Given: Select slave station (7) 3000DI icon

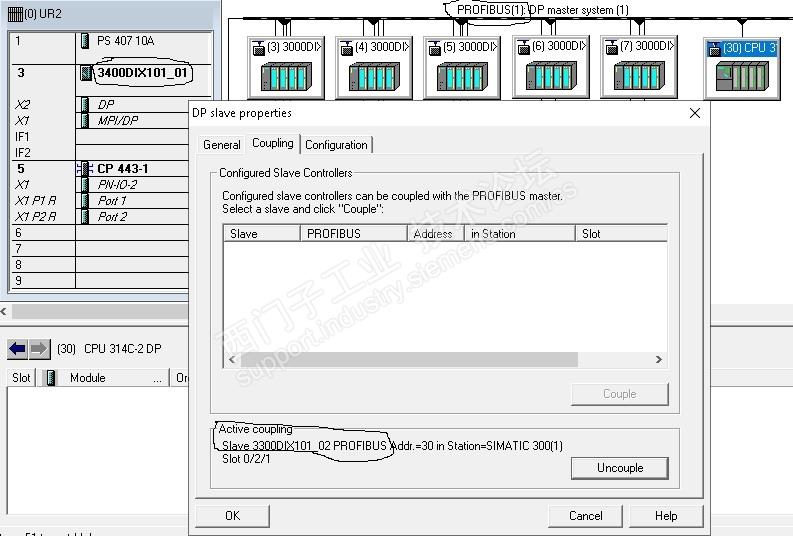Looking at the screenshot, I should point(639,76).
